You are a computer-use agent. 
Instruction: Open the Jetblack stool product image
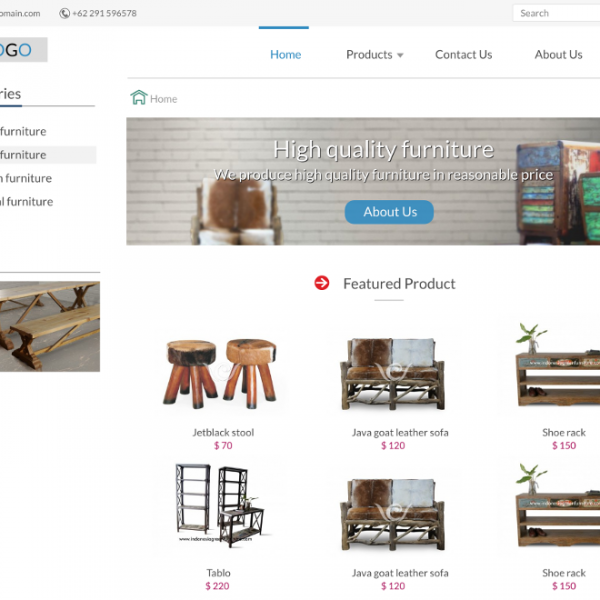point(221,374)
